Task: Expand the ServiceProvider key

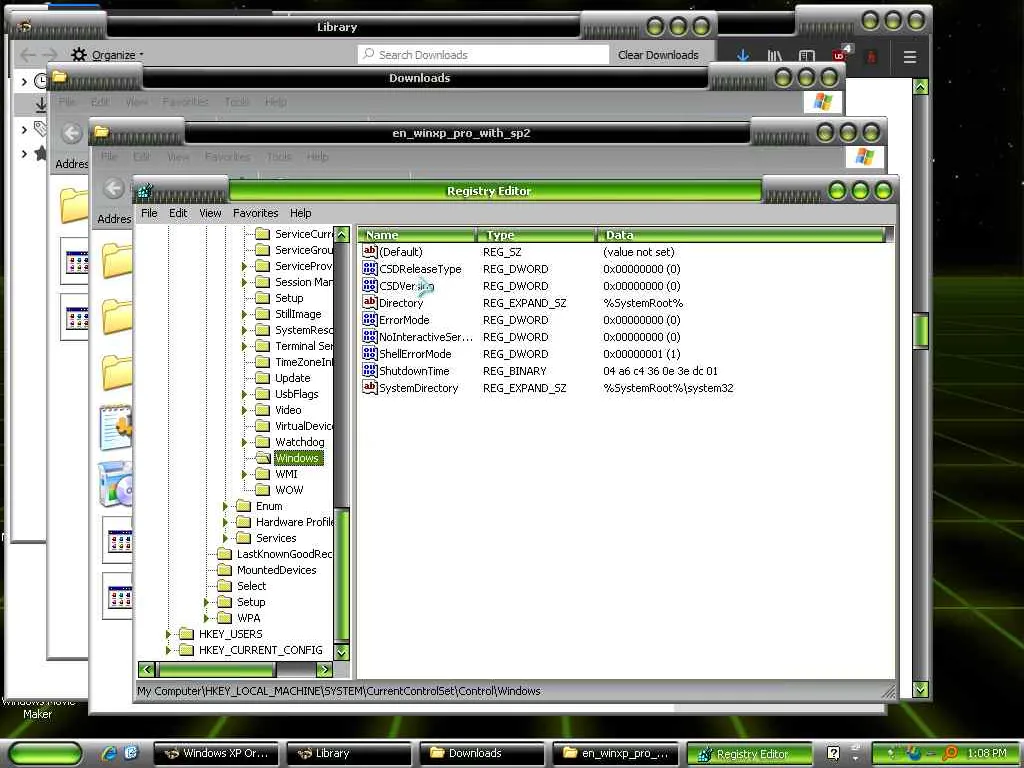Action: coord(244,266)
